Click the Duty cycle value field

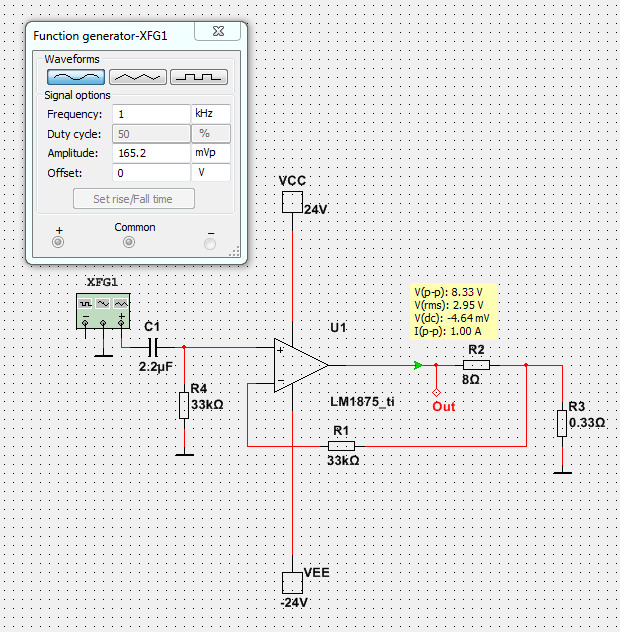click(x=151, y=134)
